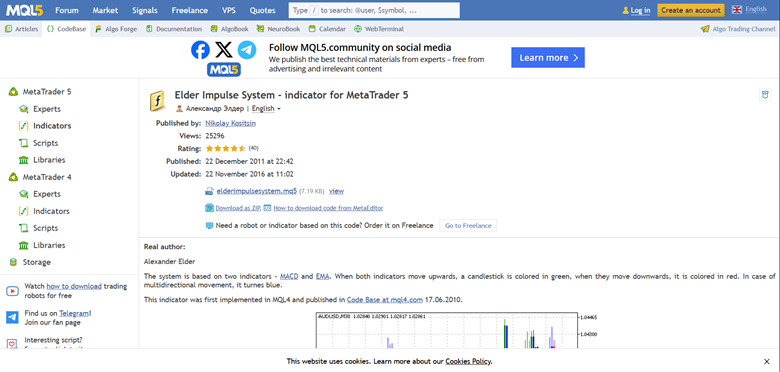Click the star rating for this indicator
The width and height of the screenshot is (780, 372).
coord(225,148)
